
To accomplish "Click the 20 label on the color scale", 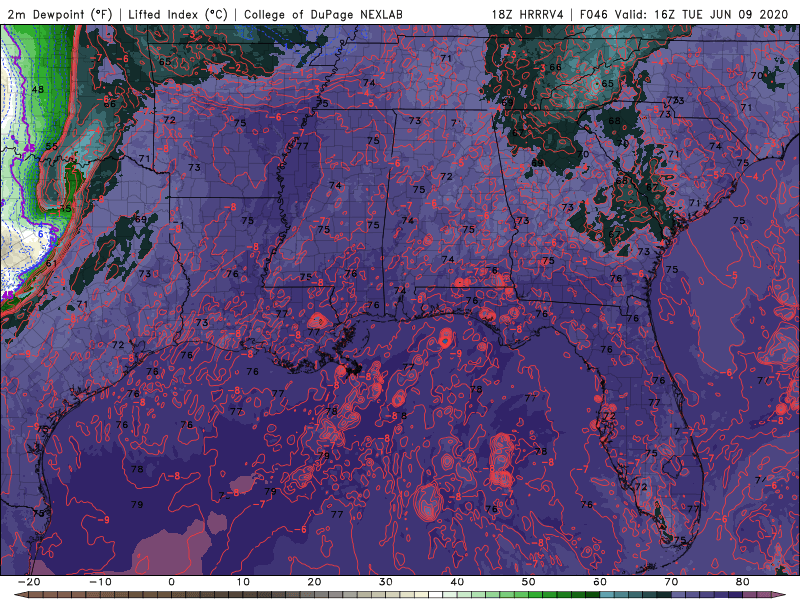I will click(x=314, y=582).
